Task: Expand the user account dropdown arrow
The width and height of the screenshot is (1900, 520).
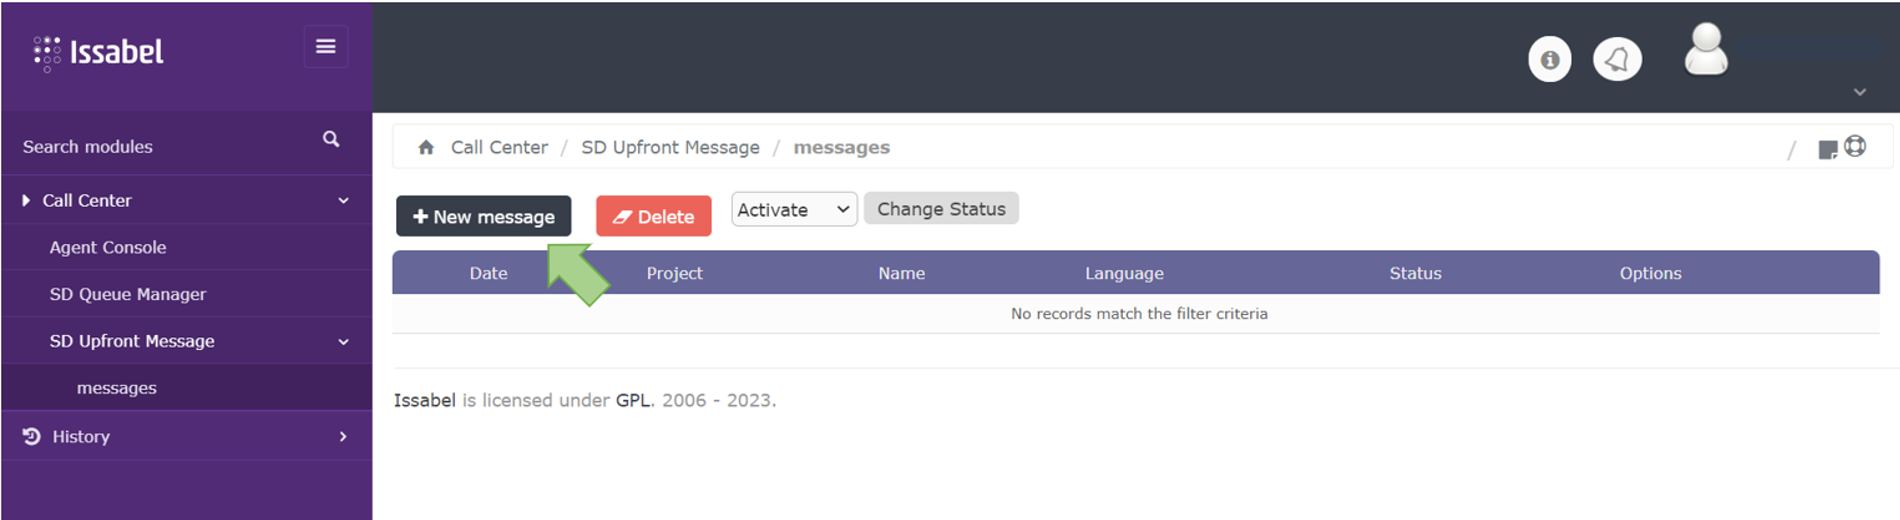Action: [1859, 92]
